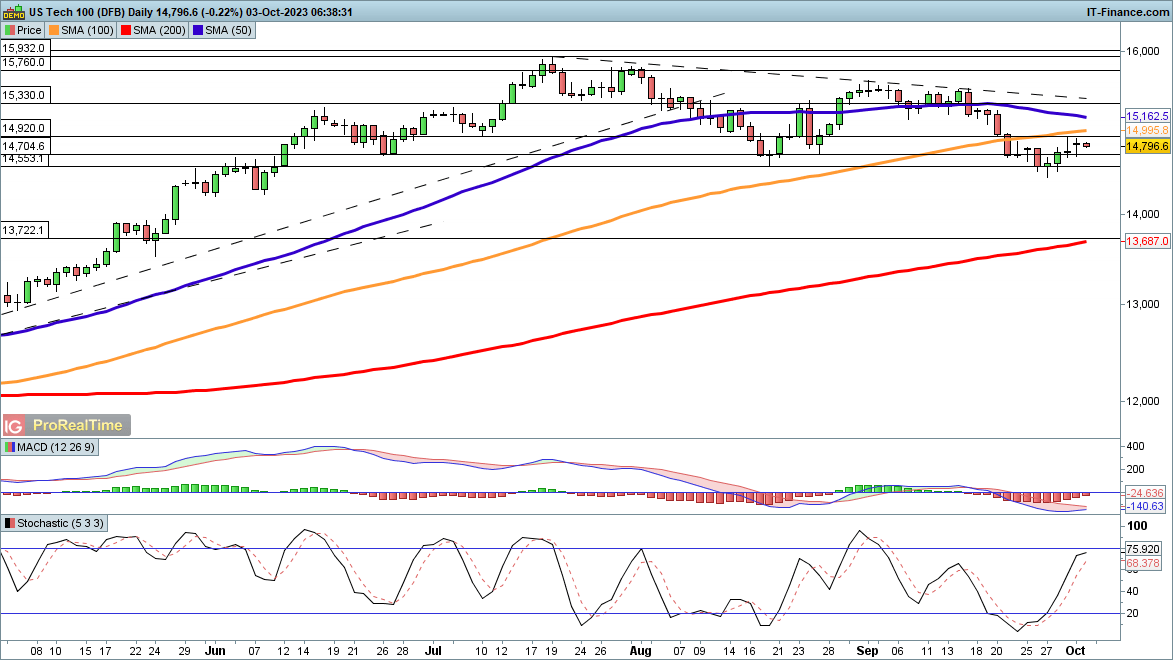Click the 75.920 stochastic value tag
The width and height of the screenshot is (1173, 660).
click(x=1143, y=549)
